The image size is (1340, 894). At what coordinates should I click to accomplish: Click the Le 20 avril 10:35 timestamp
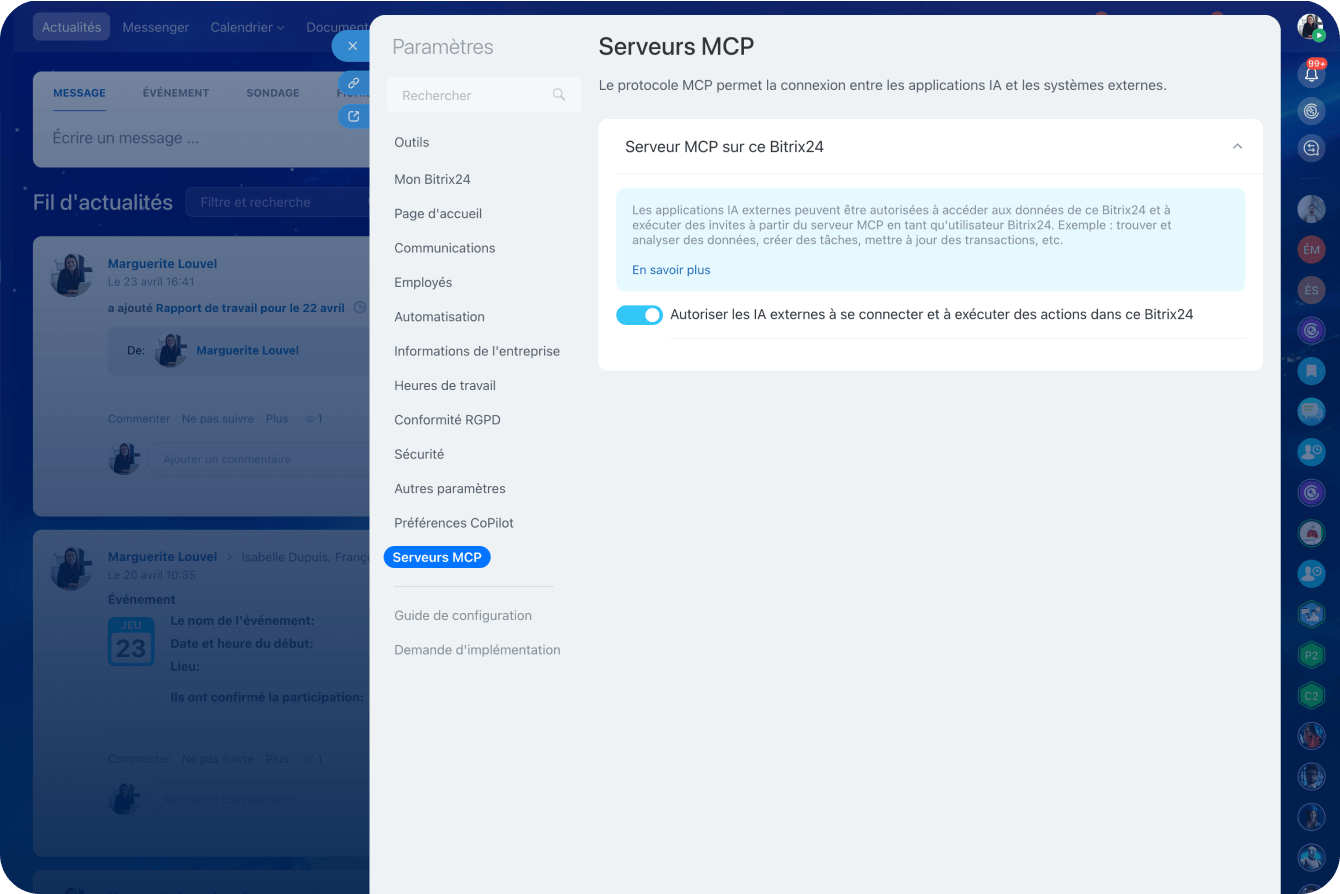tap(151, 575)
